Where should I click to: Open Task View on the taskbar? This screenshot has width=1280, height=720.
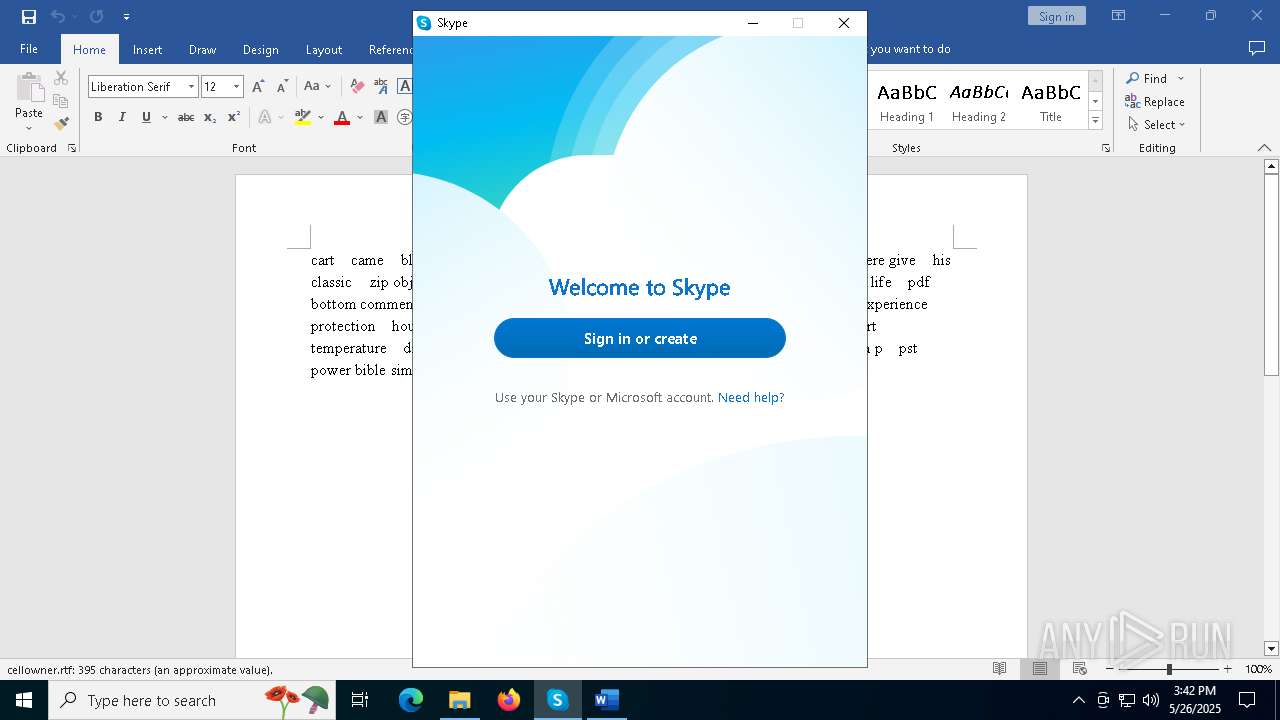click(x=360, y=700)
